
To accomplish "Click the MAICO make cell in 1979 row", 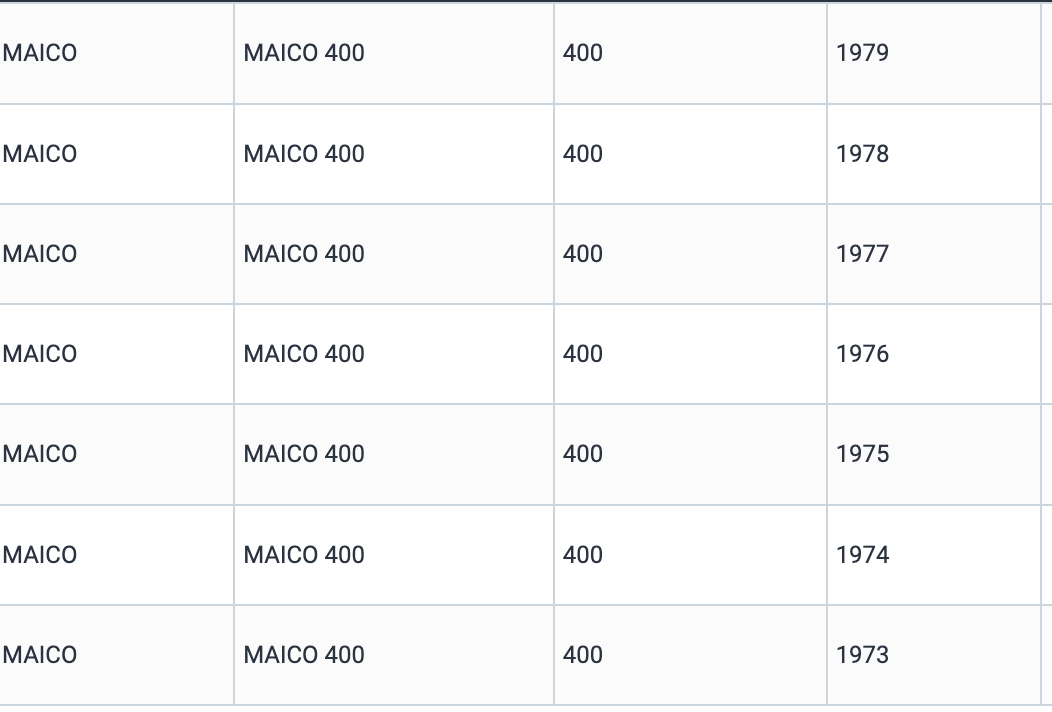I will (x=40, y=53).
